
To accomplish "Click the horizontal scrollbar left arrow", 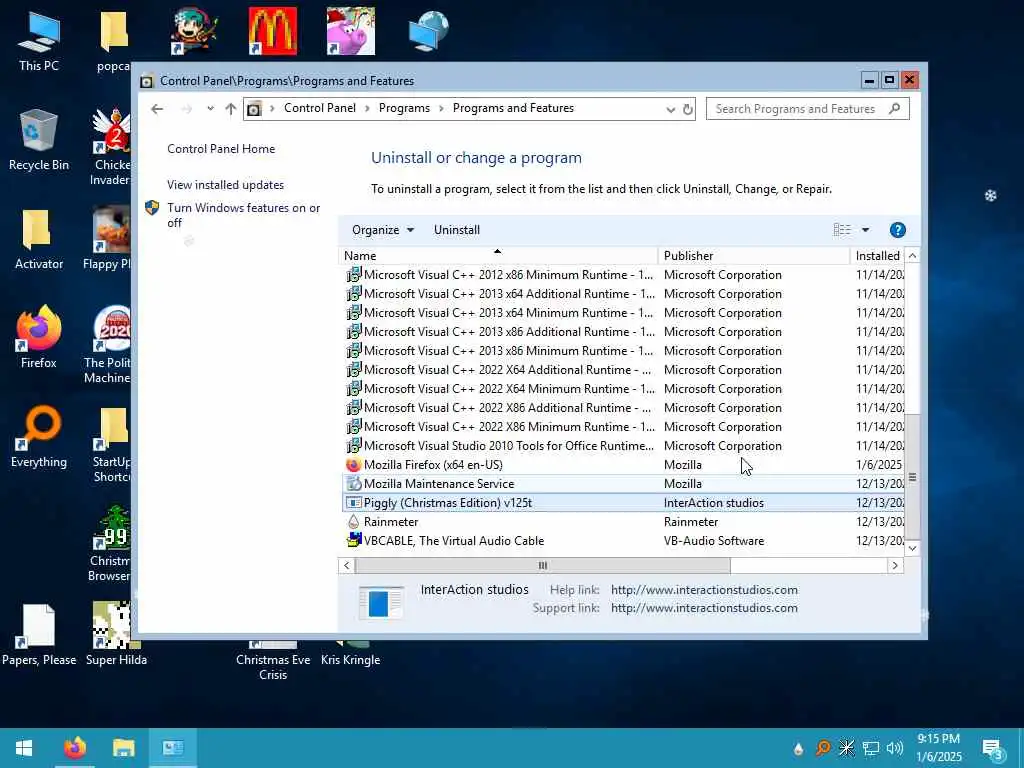I will tap(347, 566).
